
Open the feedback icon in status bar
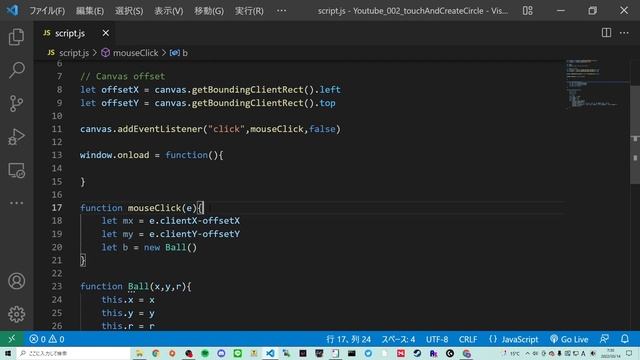(x=604, y=339)
